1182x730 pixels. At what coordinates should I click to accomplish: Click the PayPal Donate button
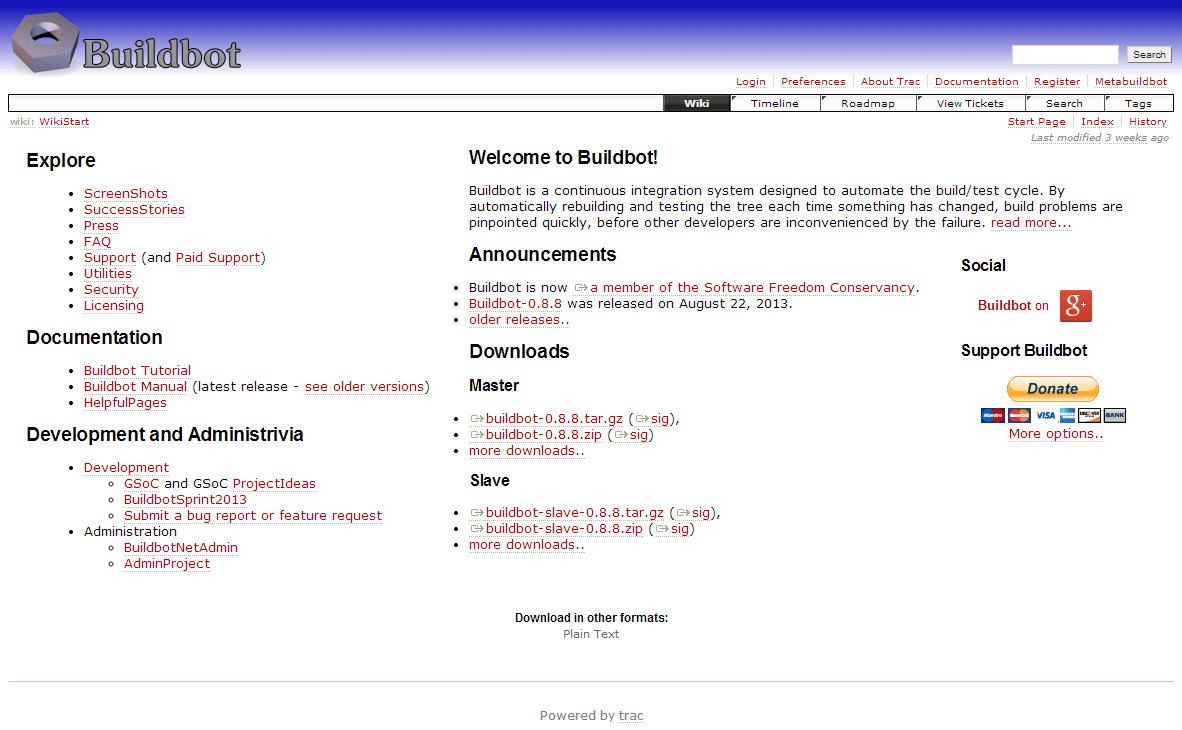(1053, 388)
